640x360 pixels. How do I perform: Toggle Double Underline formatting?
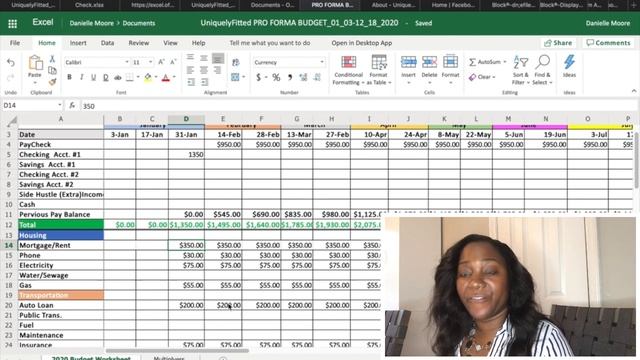tap(105, 77)
